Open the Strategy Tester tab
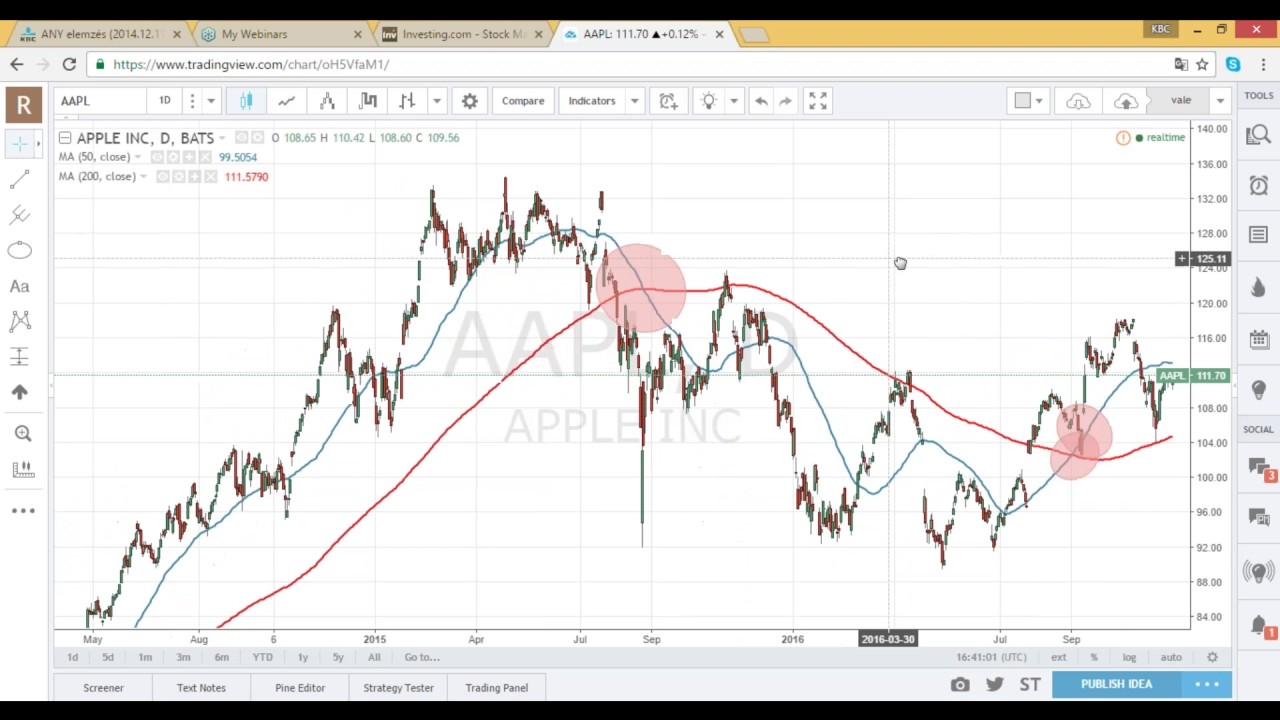The image size is (1280, 720). coord(398,688)
